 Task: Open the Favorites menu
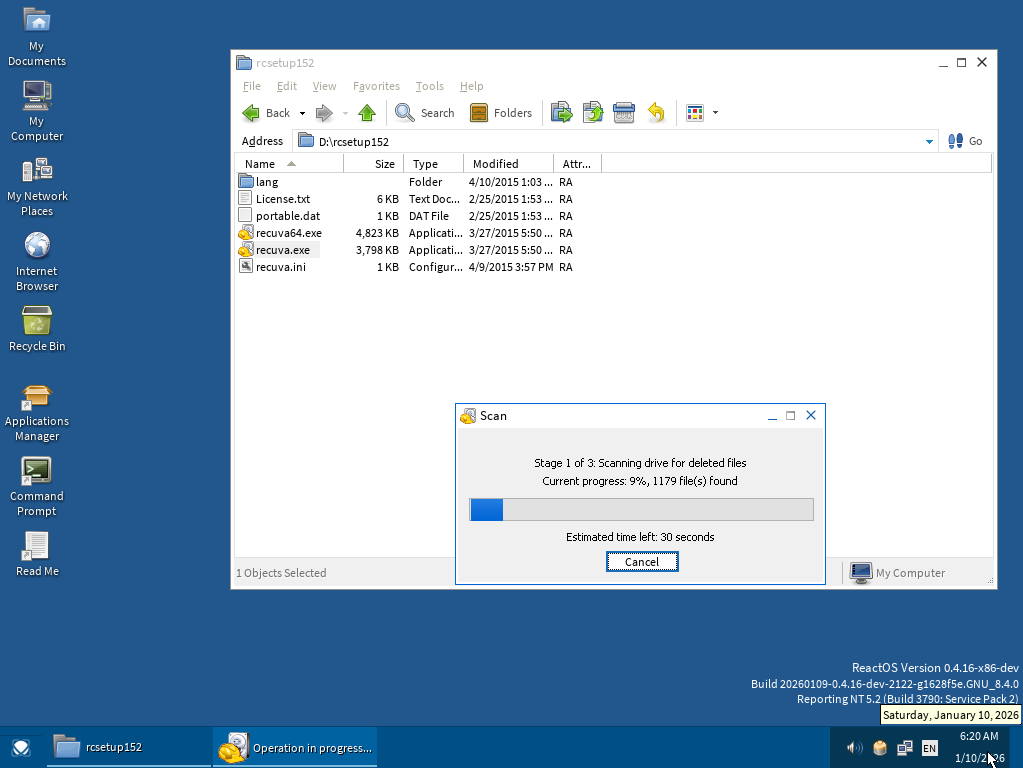376,86
